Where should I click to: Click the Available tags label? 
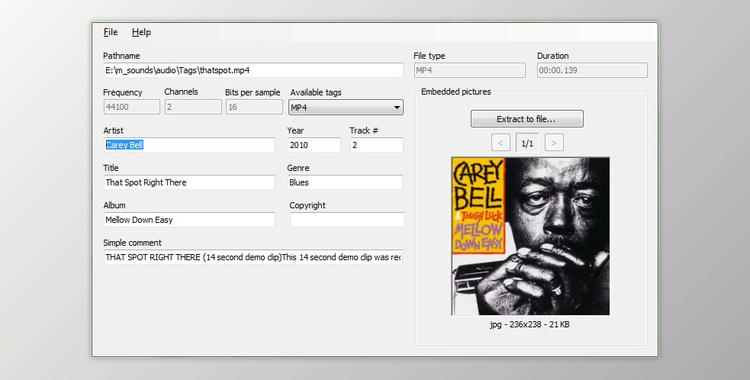pos(316,92)
